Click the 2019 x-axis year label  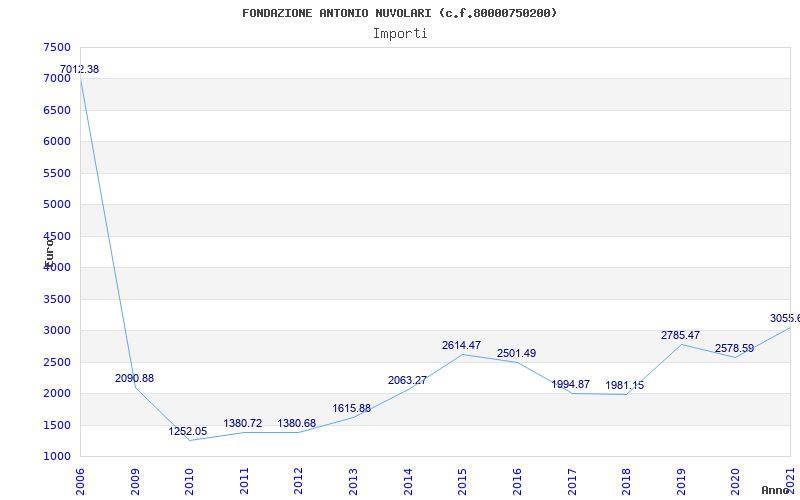681,482
